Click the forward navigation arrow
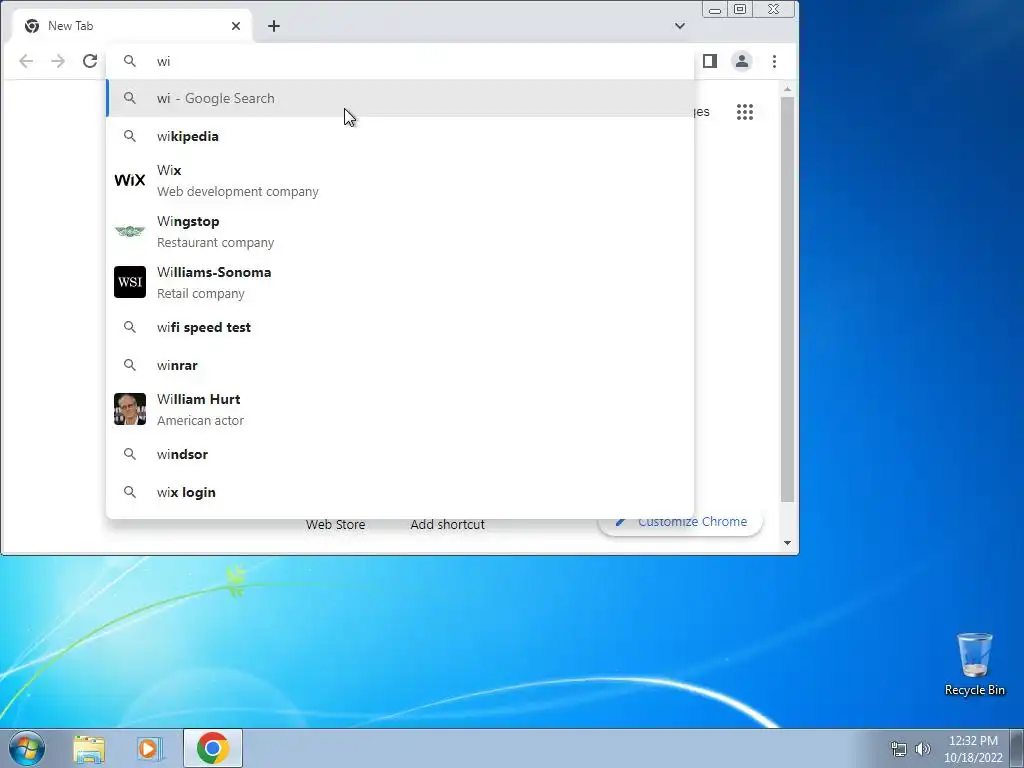Viewport: 1024px width, 768px height. pyautogui.click(x=58, y=61)
